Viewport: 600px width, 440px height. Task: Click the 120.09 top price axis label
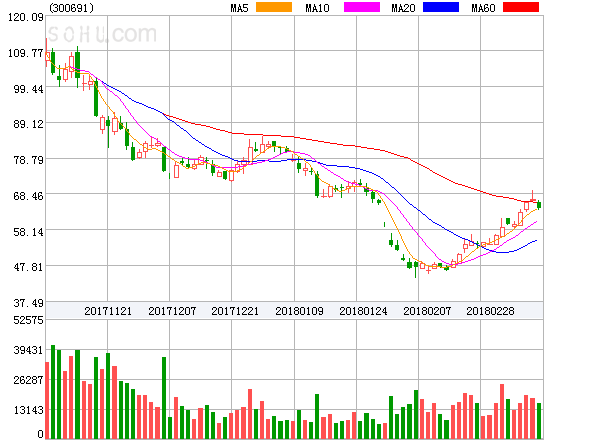pos(26,17)
